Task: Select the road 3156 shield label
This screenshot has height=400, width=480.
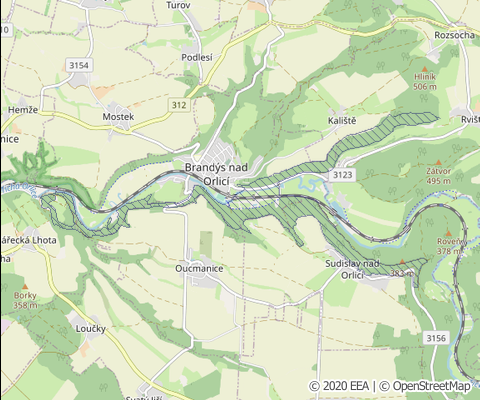Action: coord(436,338)
